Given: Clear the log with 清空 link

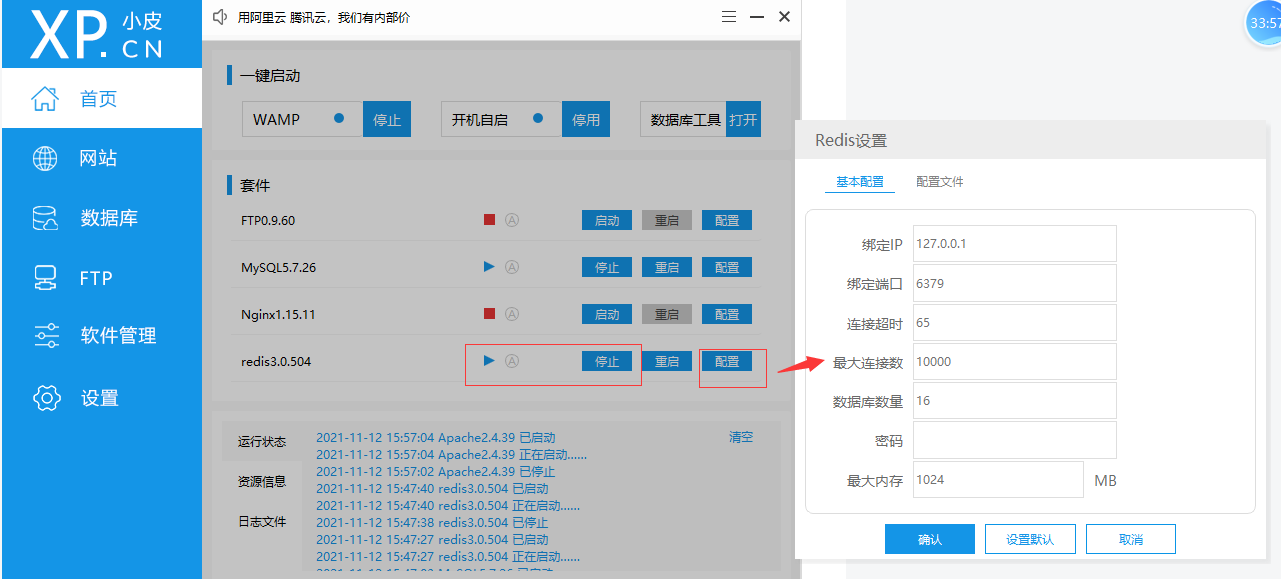Looking at the screenshot, I should (x=741, y=437).
